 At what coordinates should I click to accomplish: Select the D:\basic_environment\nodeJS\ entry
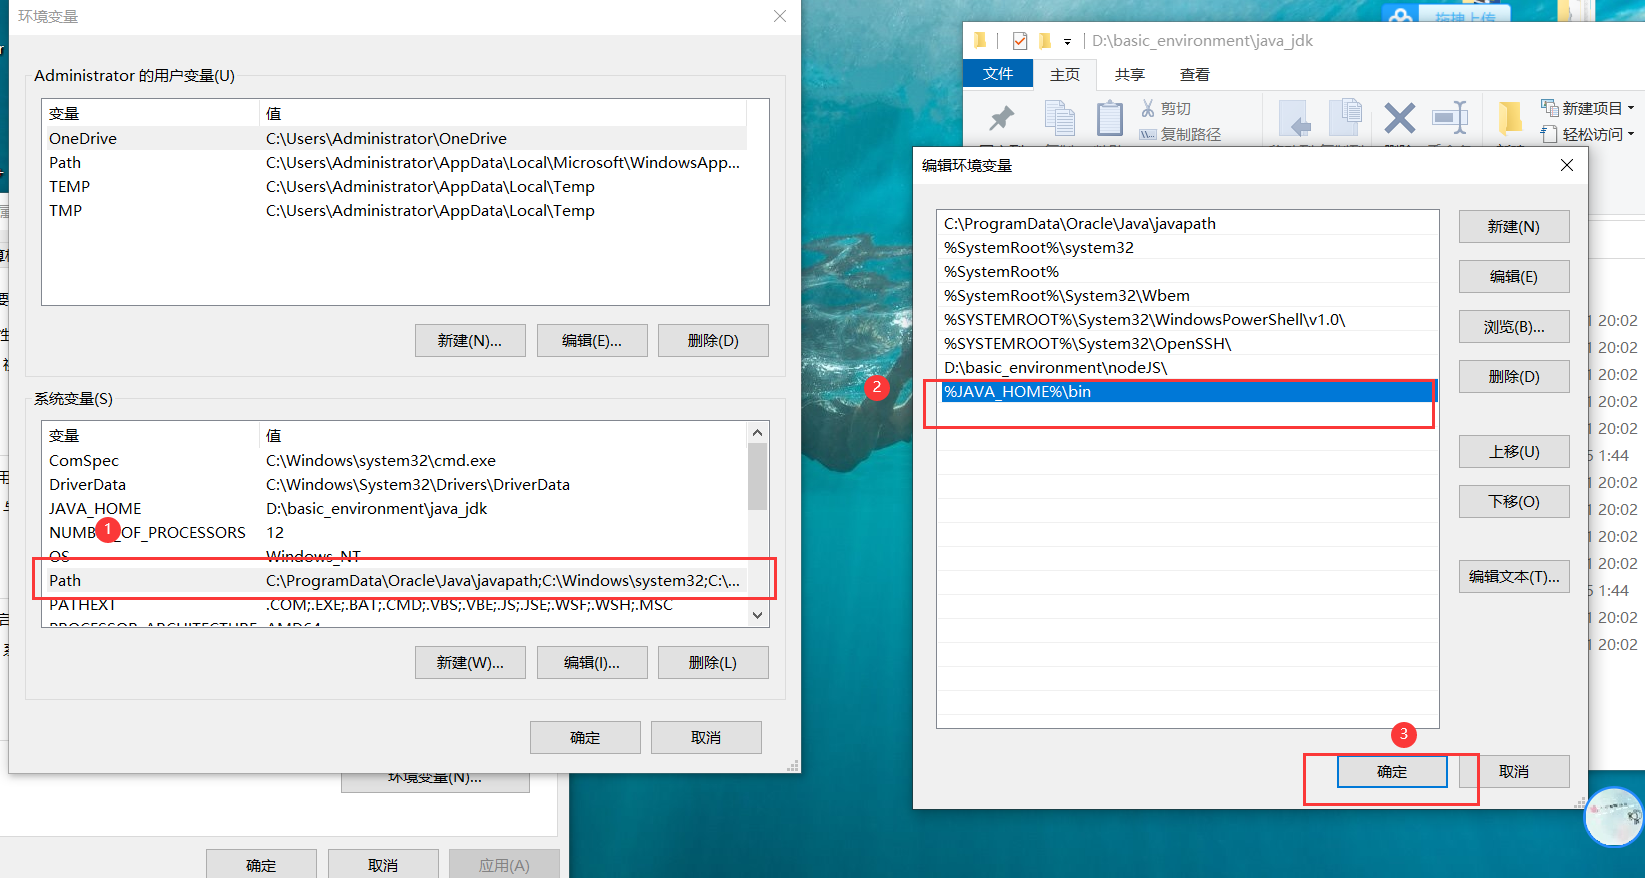pos(1187,368)
